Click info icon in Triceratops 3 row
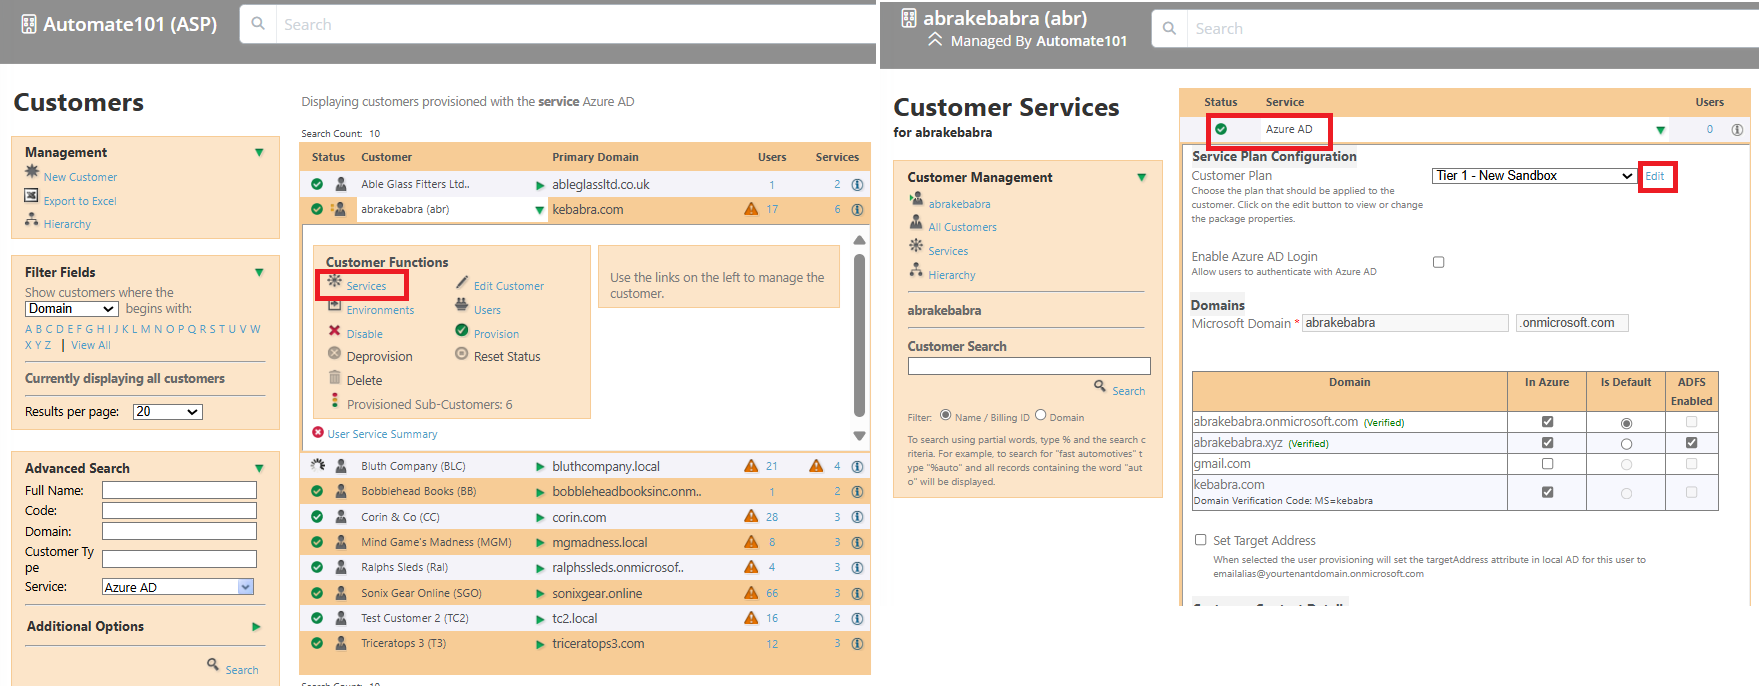This screenshot has width=1759, height=686. (x=857, y=644)
